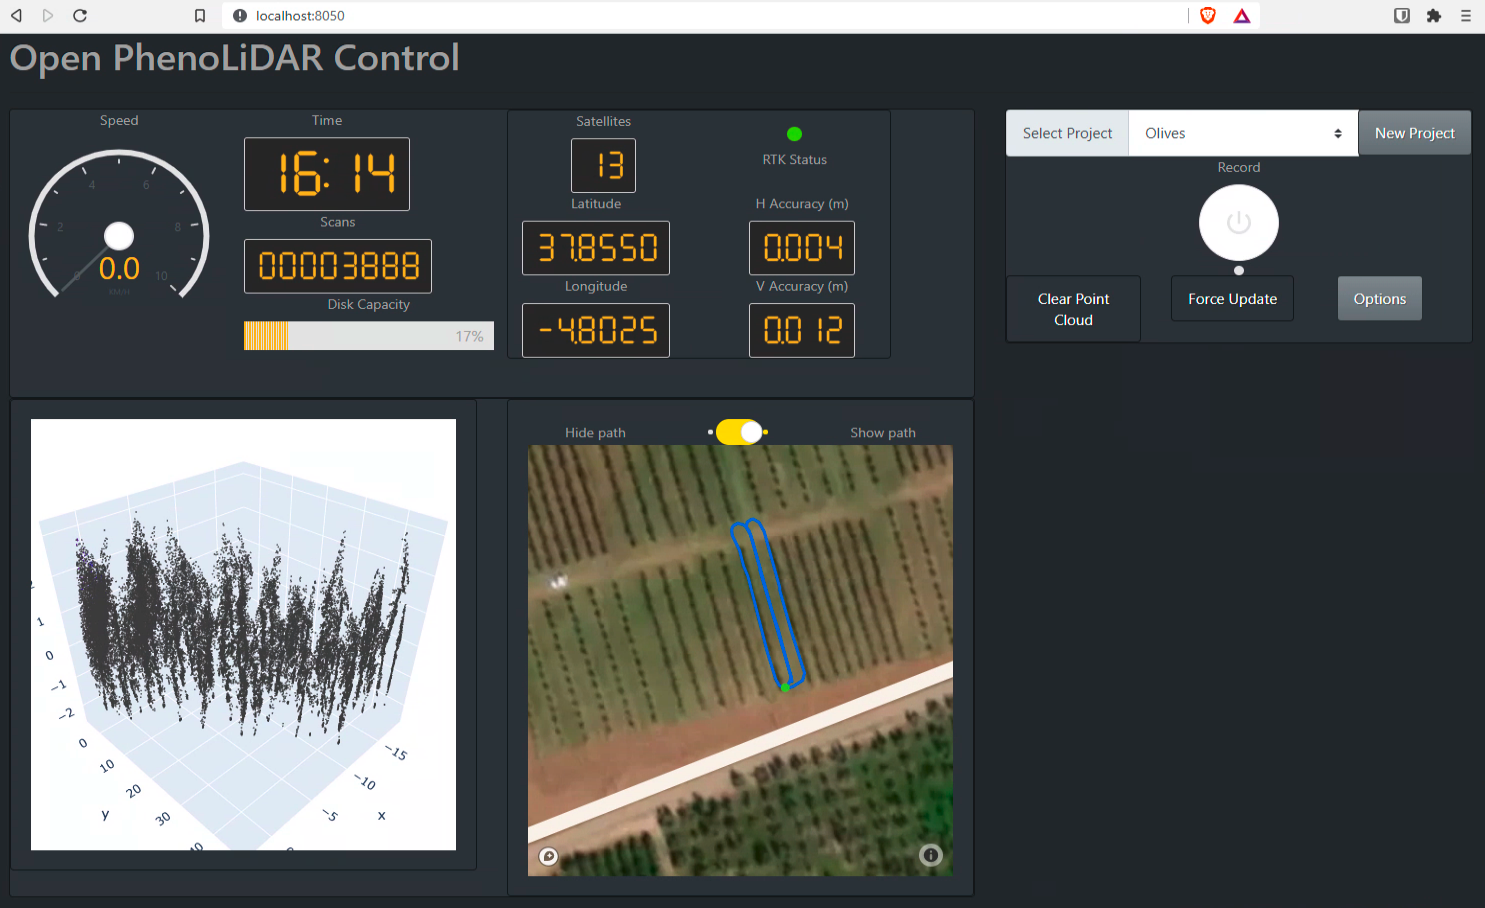Click the green RTK Status indicator
Screen dimensions: 1485x908
[794, 134]
